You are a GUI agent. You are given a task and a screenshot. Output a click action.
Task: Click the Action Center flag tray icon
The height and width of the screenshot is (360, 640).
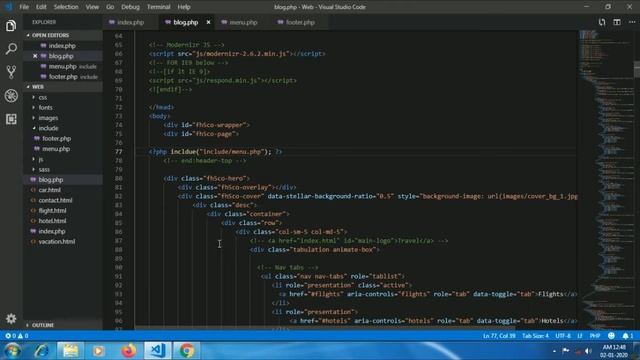pos(566,351)
